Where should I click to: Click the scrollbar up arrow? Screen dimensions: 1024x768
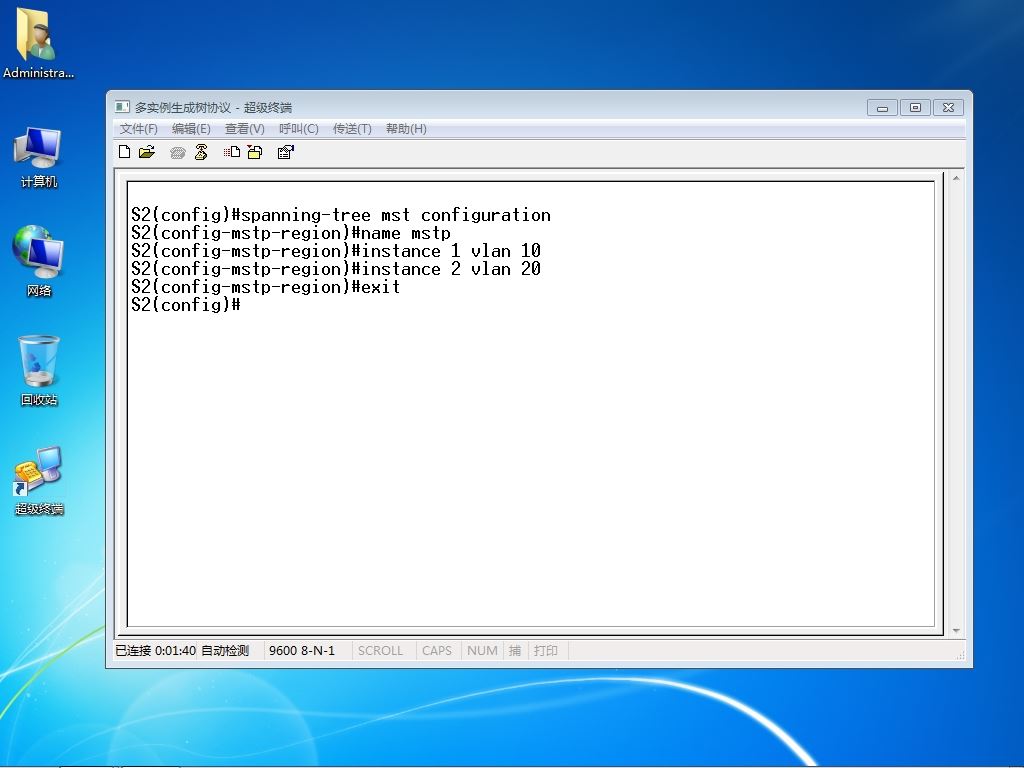pyautogui.click(x=955, y=178)
